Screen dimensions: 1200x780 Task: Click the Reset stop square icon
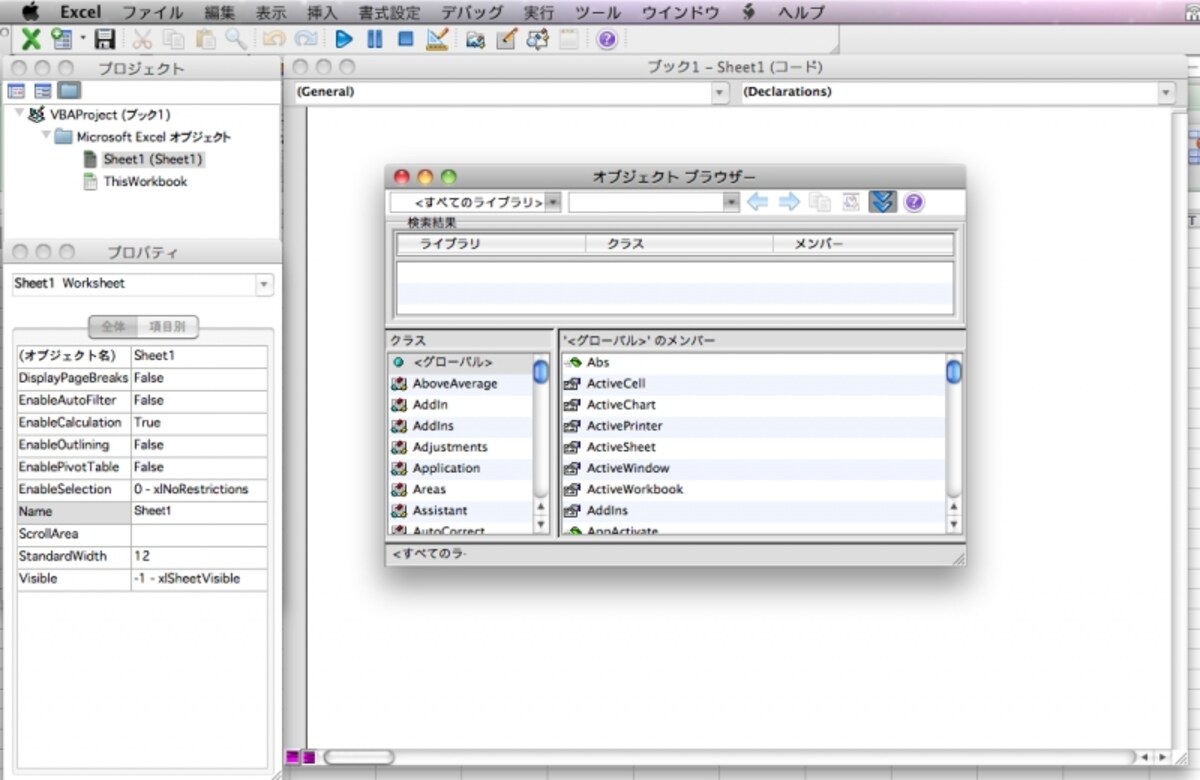405,39
